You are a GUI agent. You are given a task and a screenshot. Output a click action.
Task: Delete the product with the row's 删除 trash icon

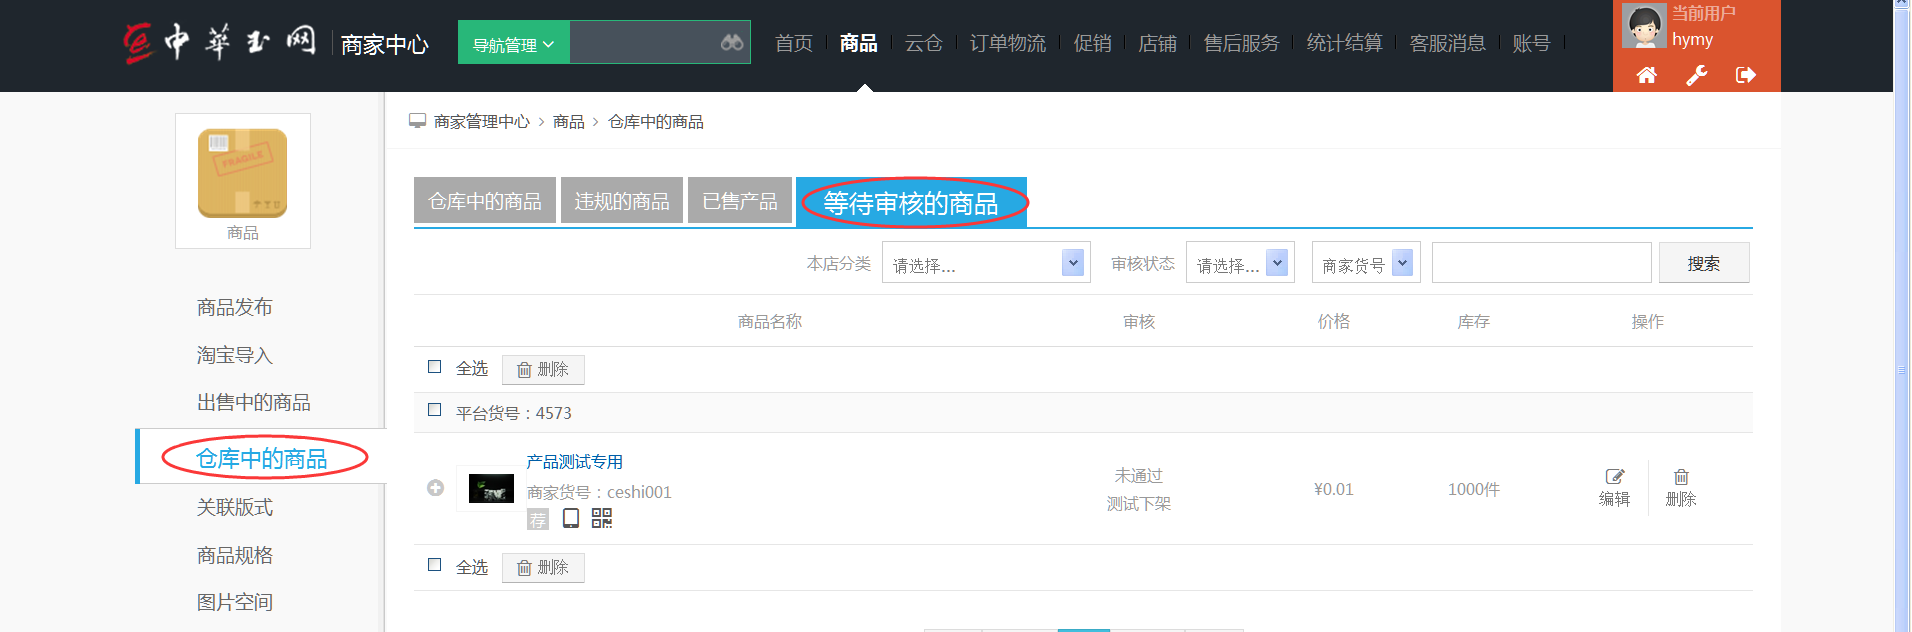pyautogui.click(x=1681, y=487)
